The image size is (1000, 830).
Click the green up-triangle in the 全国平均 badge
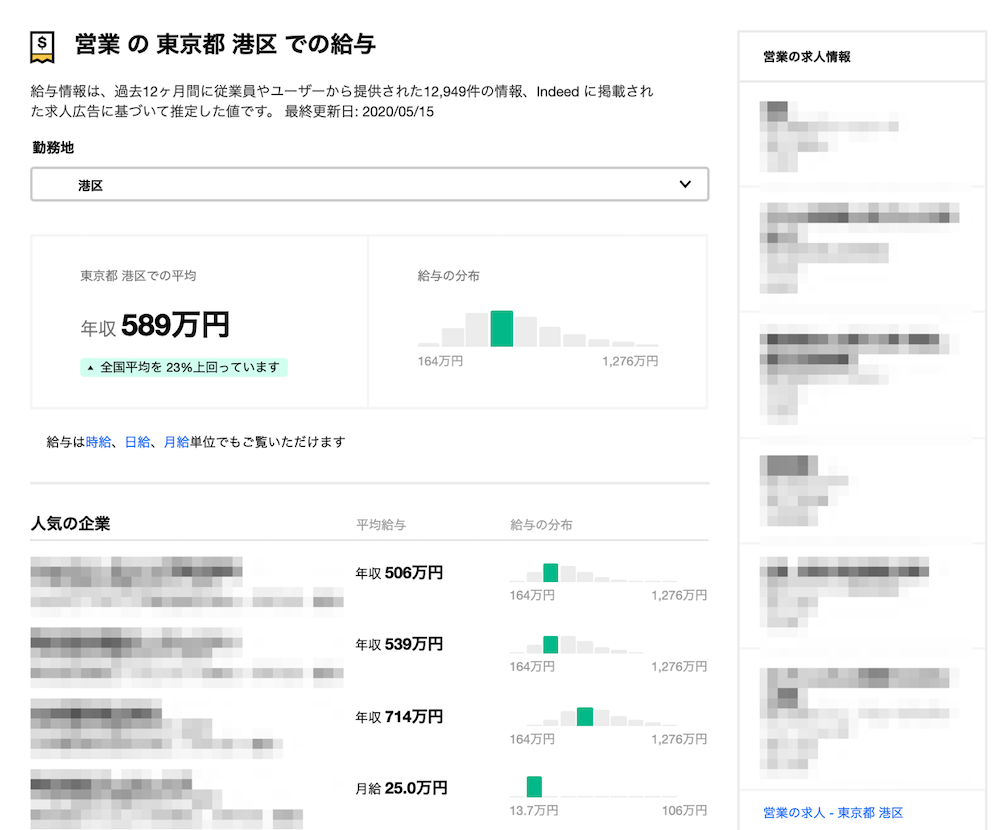point(91,368)
